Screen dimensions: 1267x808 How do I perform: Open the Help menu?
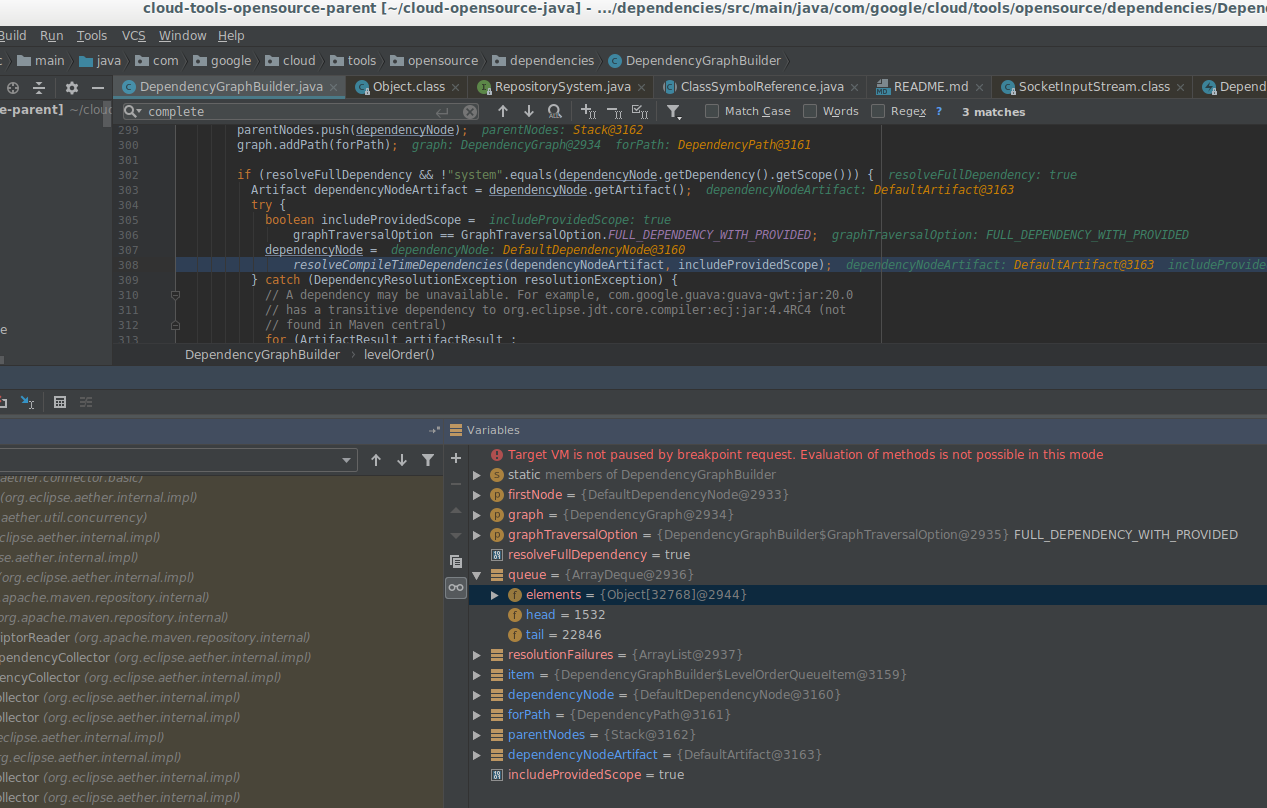coord(231,35)
